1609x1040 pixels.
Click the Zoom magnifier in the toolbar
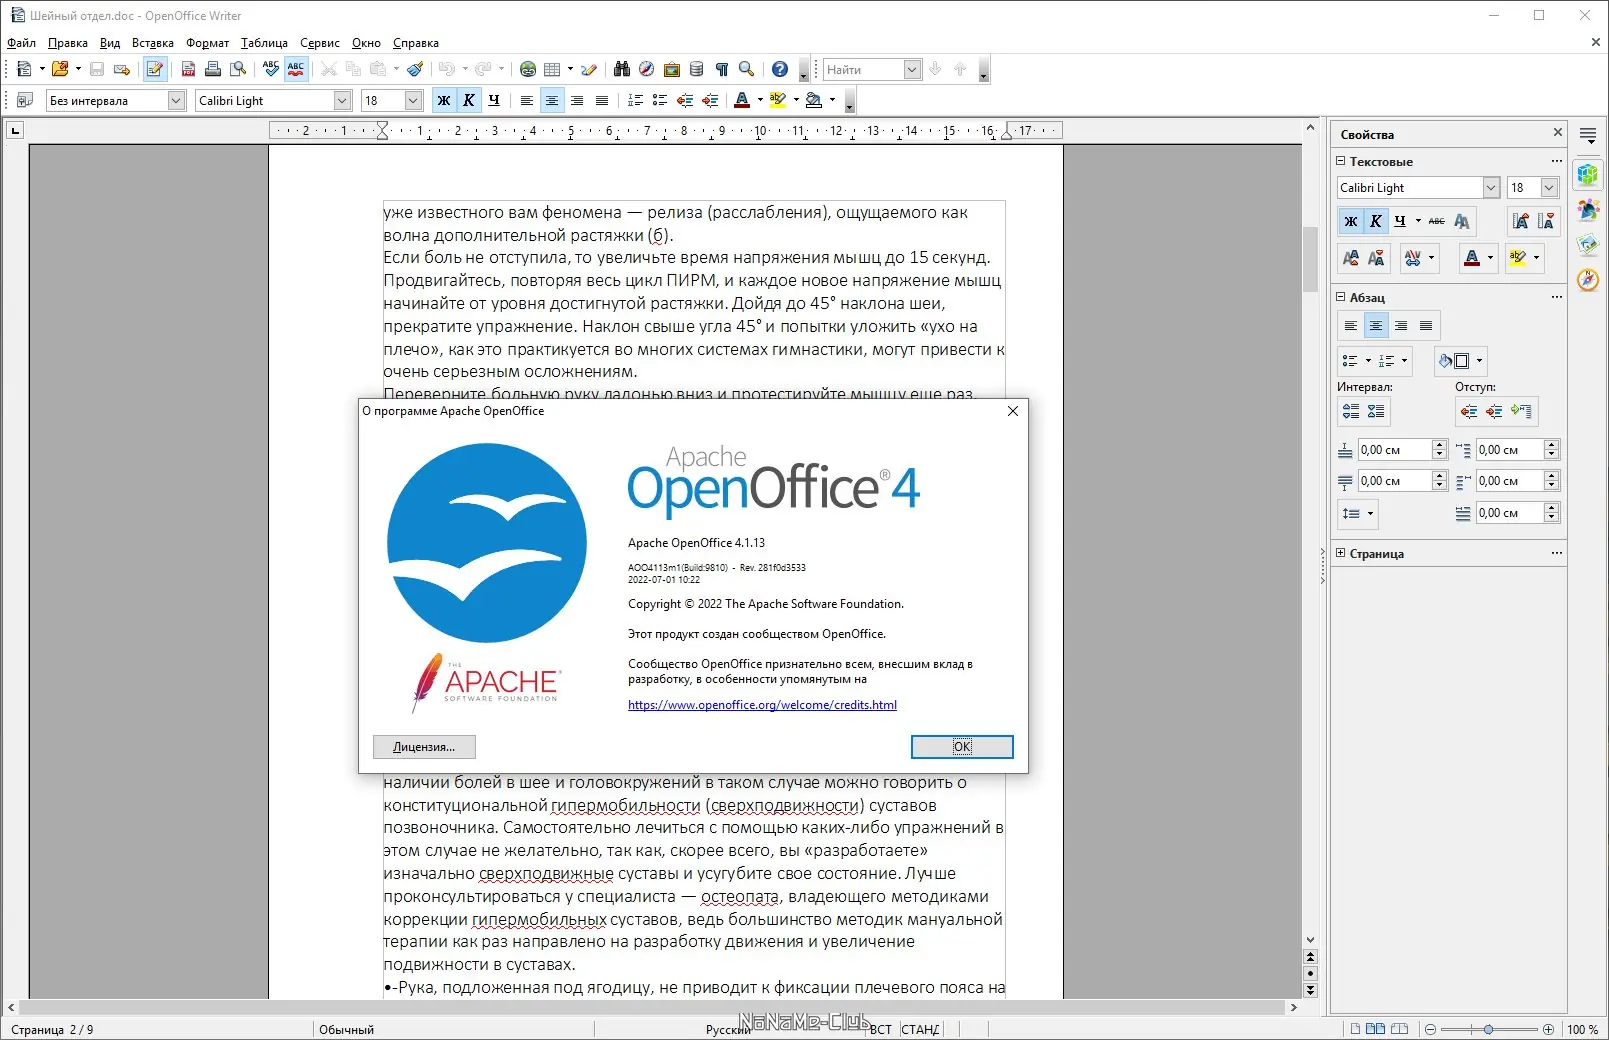746,69
